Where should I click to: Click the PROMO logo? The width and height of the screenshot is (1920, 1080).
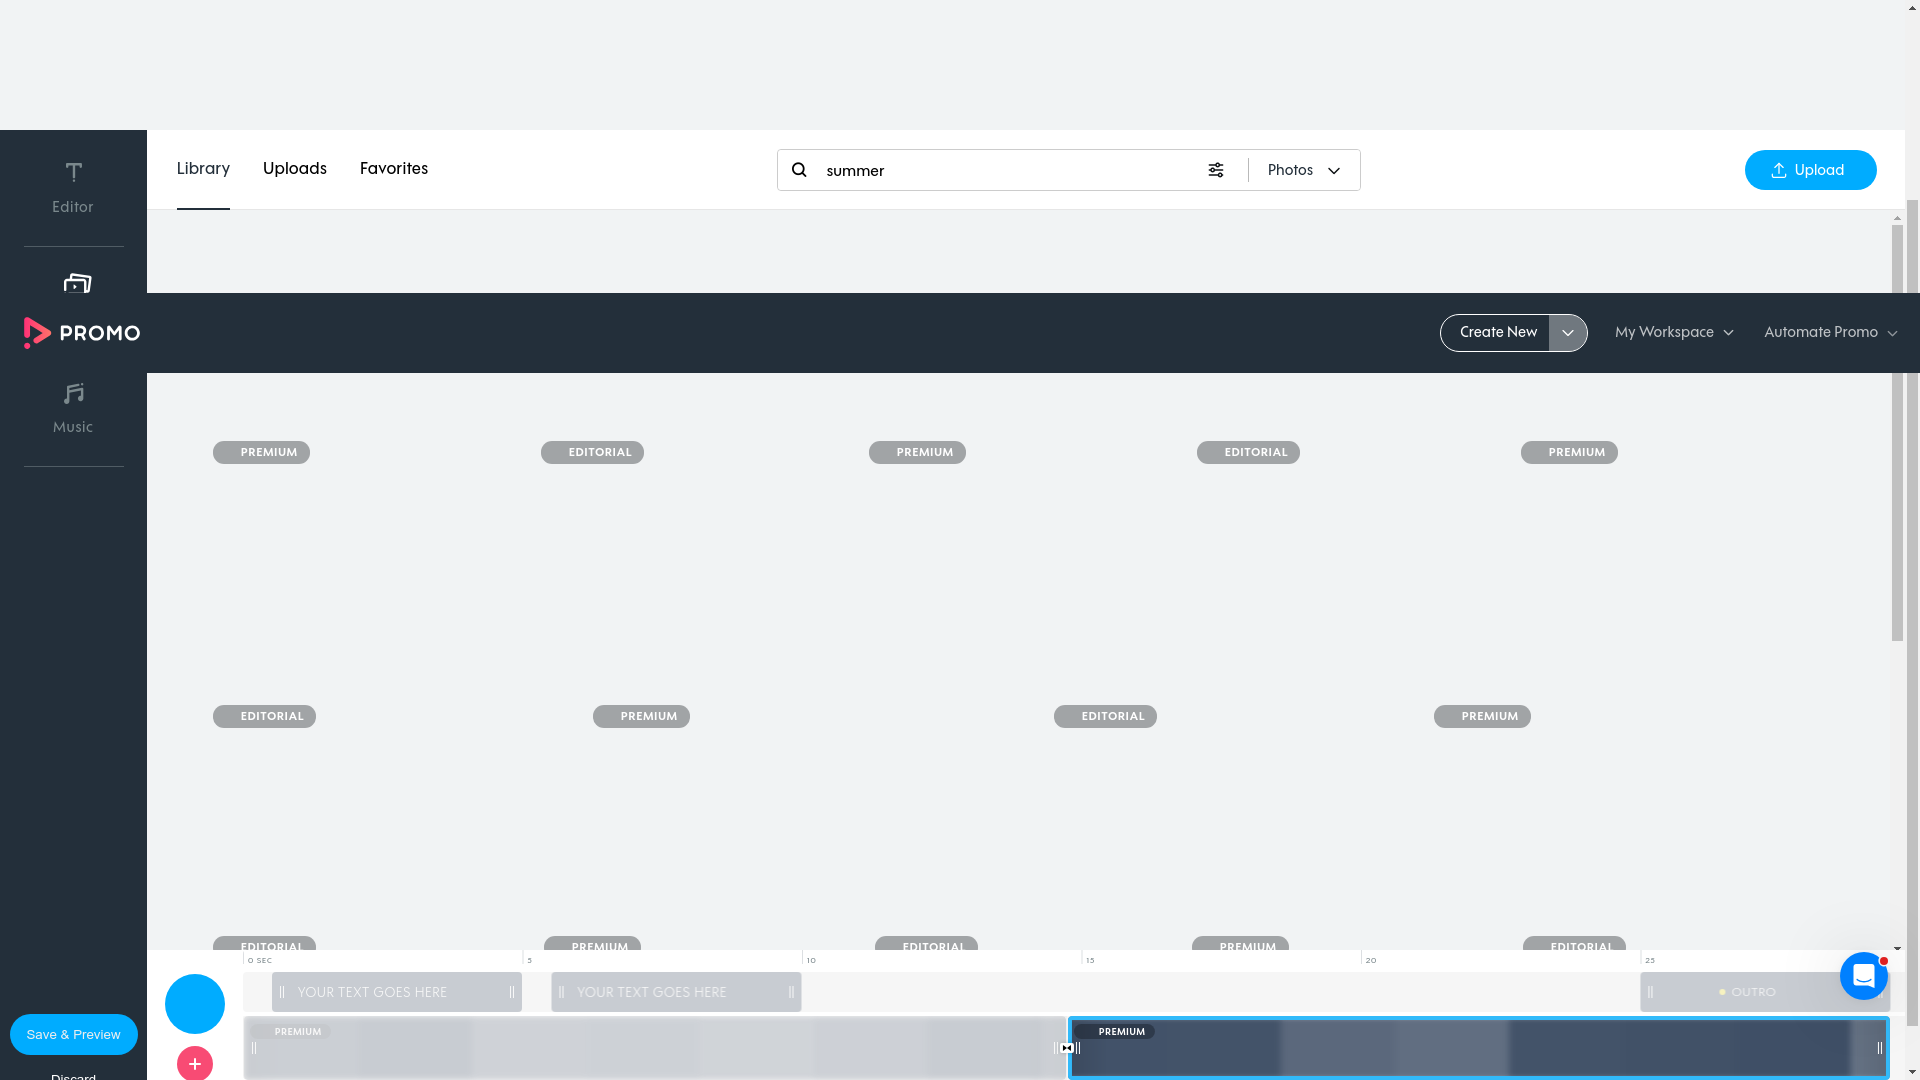[81, 332]
